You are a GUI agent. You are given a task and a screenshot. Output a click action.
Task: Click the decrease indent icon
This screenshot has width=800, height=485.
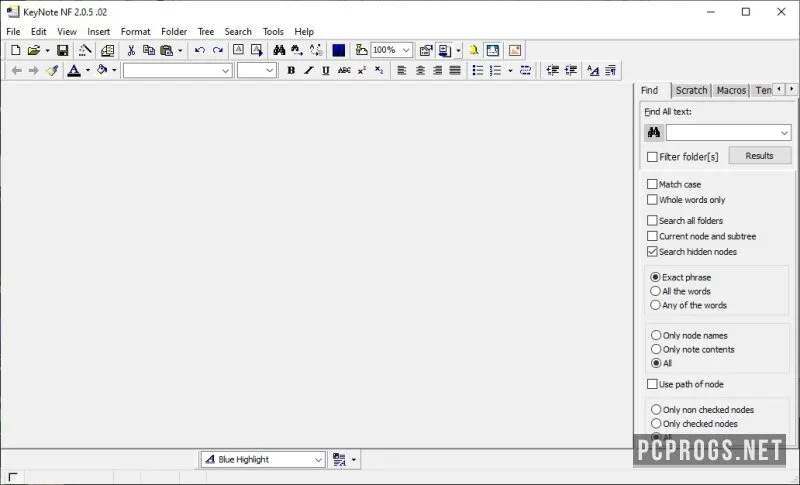(x=553, y=70)
